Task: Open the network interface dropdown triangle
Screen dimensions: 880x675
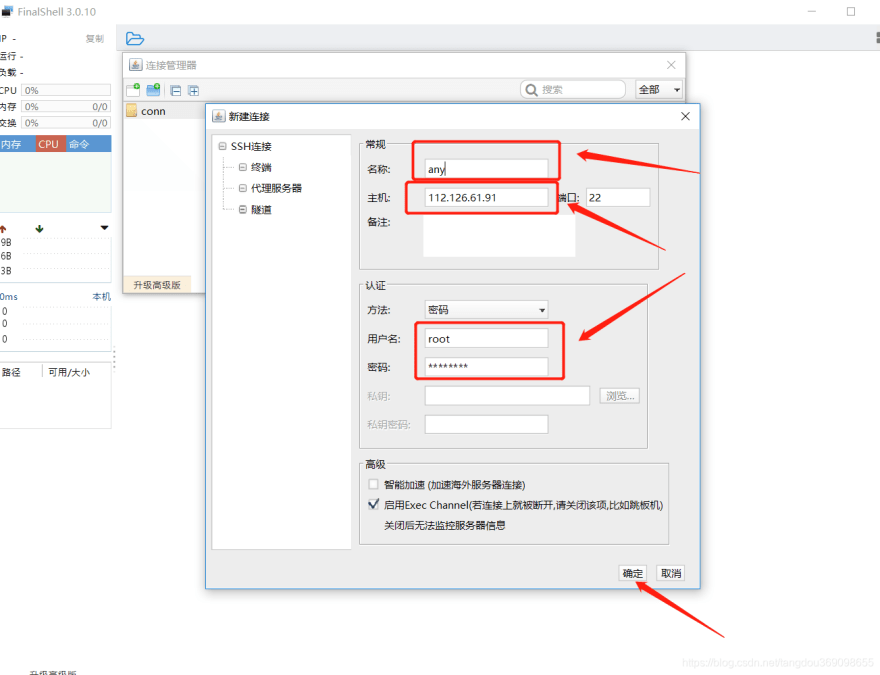Action: pos(104,228)
